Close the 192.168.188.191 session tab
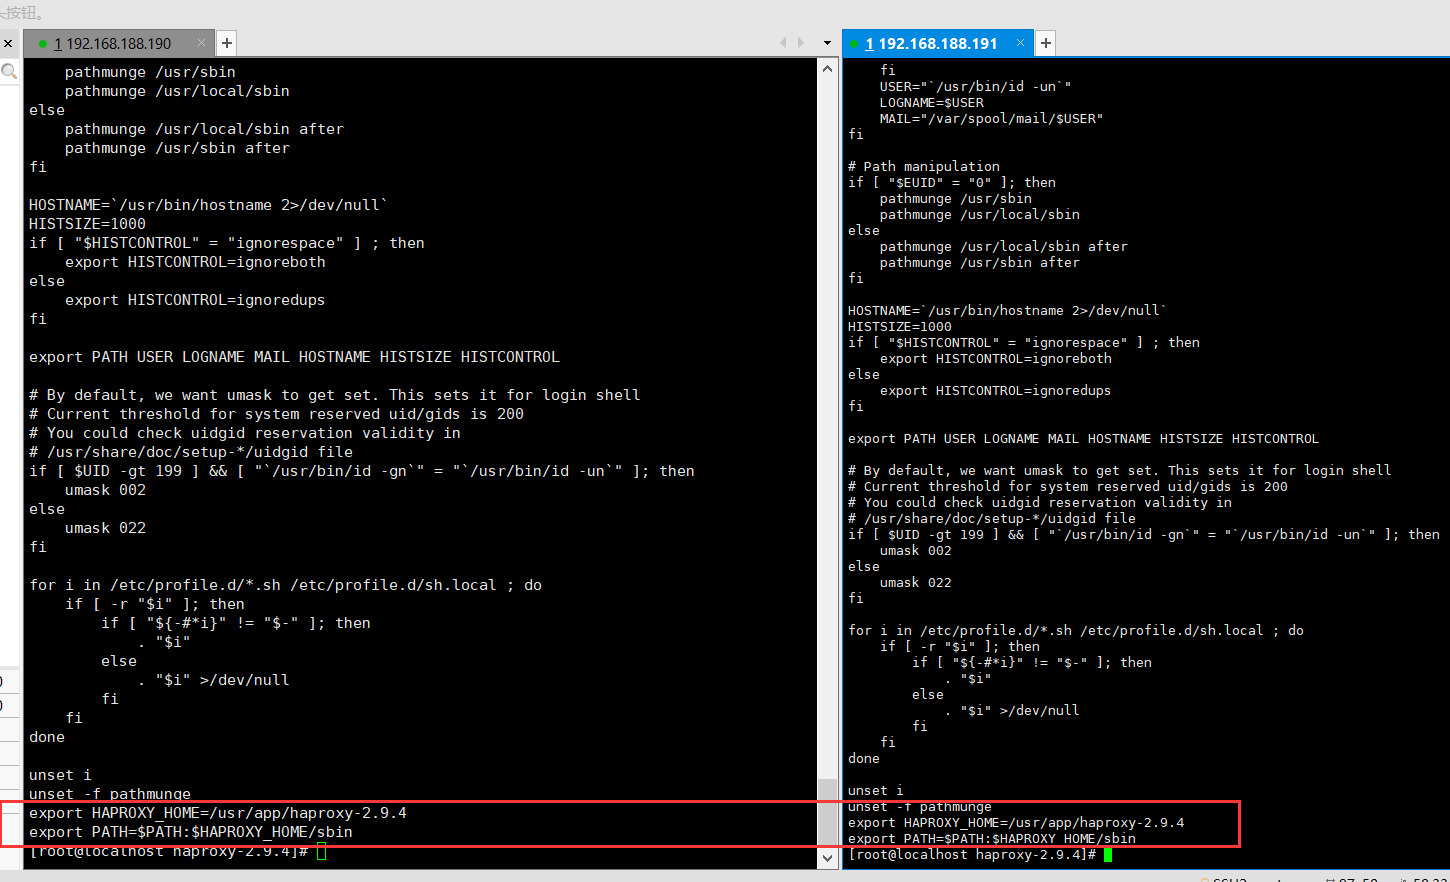Viewport: 1450px width, 882px height. [1020, 42]
